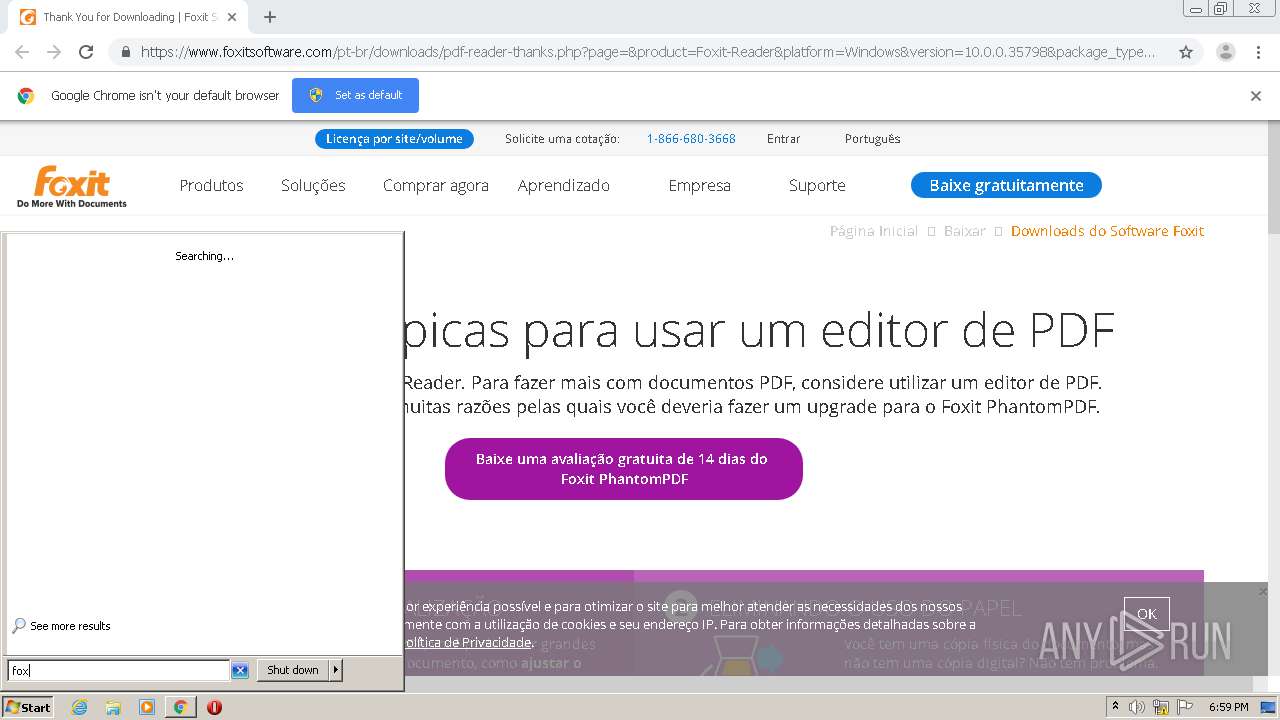Click the Foxit logo
Image resolution: width=1280 pixels, height=720 pixels.
tap(72, 186)
